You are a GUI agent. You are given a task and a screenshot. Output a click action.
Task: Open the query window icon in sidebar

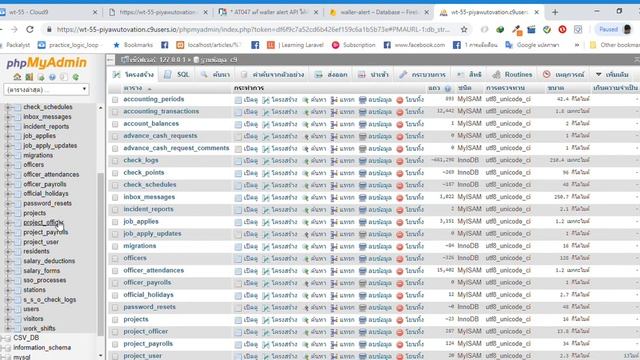tap(41, 77)
